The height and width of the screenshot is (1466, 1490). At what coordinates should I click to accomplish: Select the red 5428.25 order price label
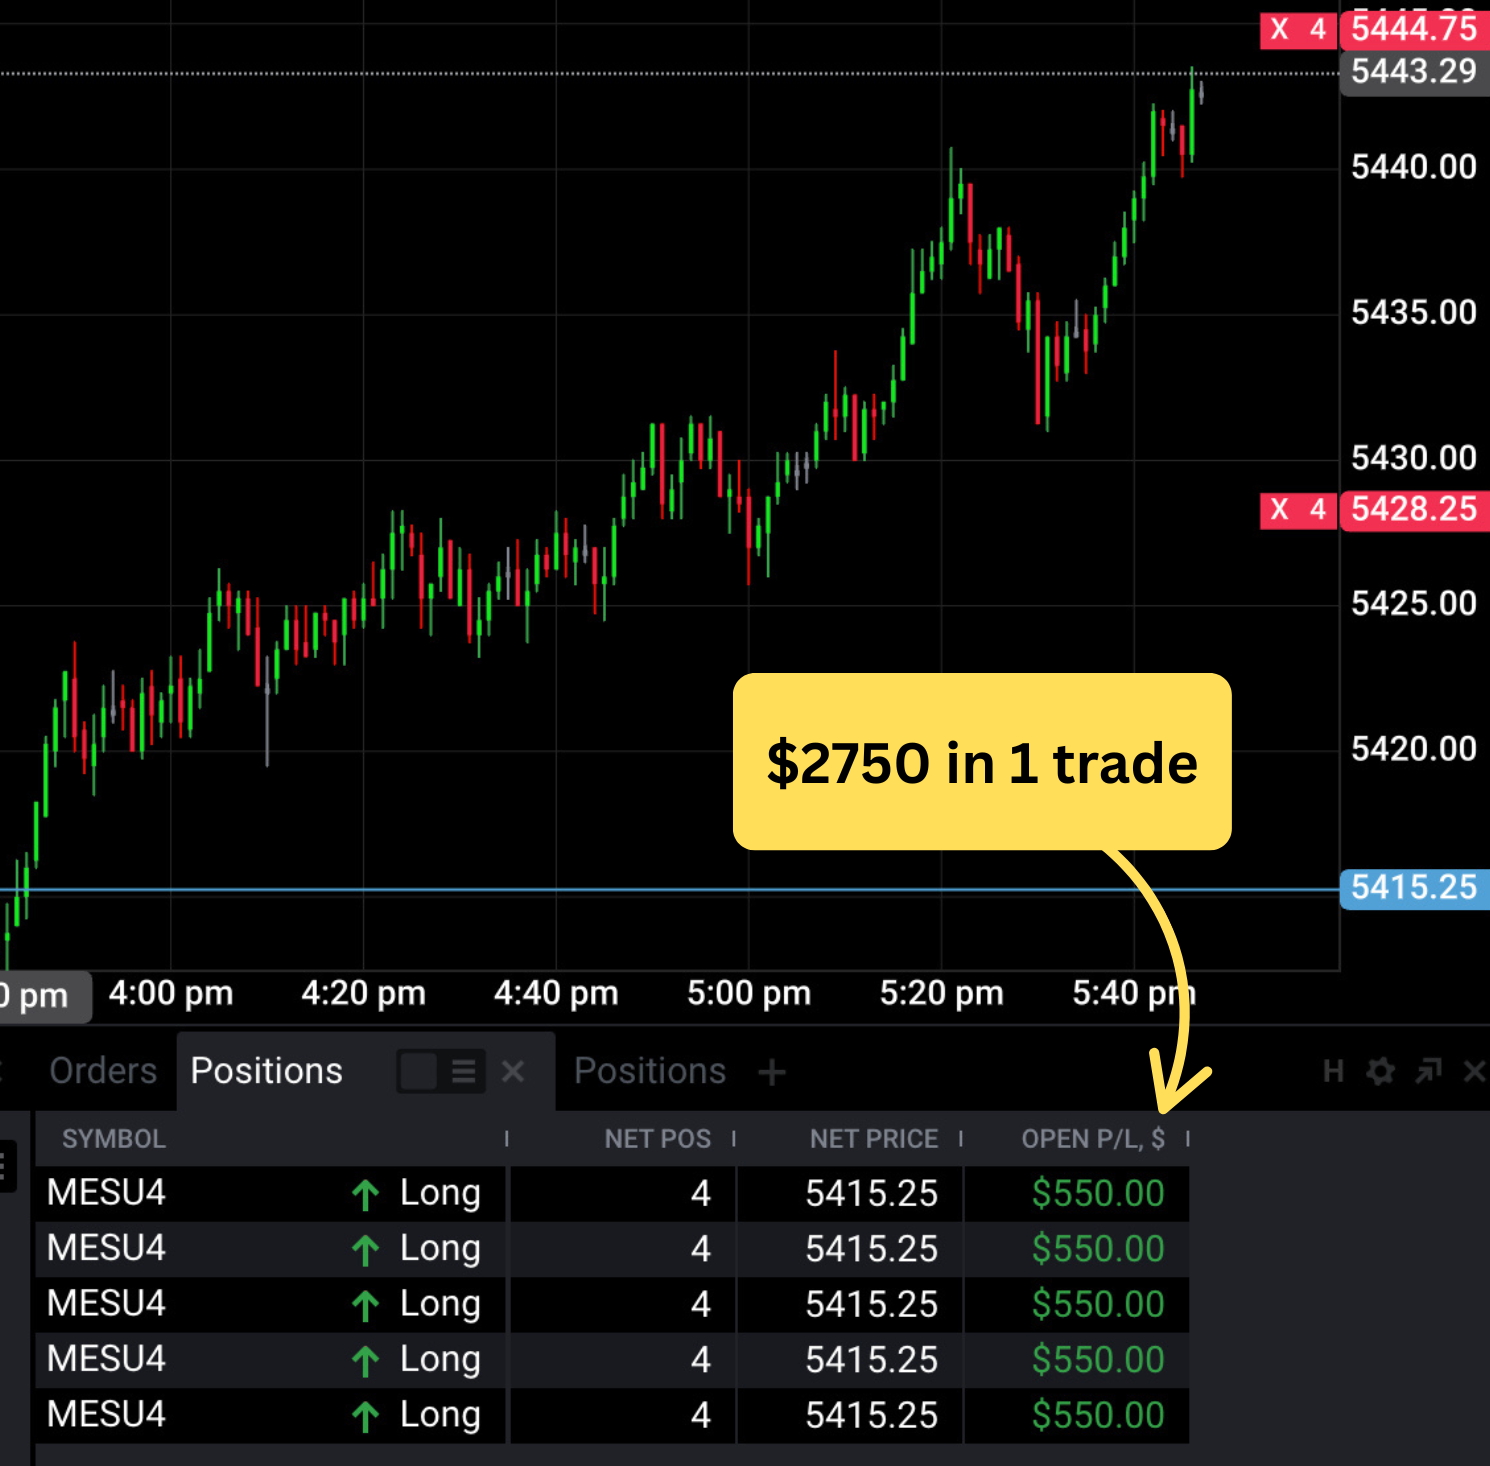point(1414,510)
